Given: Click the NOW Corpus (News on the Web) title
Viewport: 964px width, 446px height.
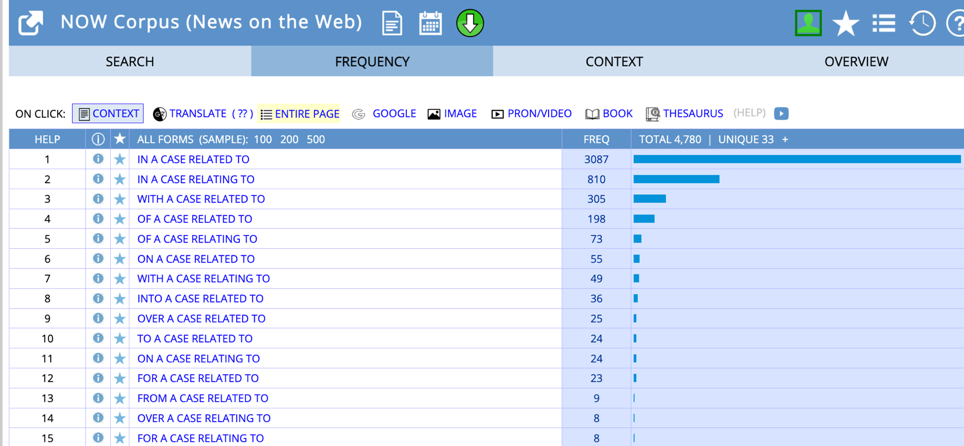Looking at the screenshot, I should tap(211, 23).
